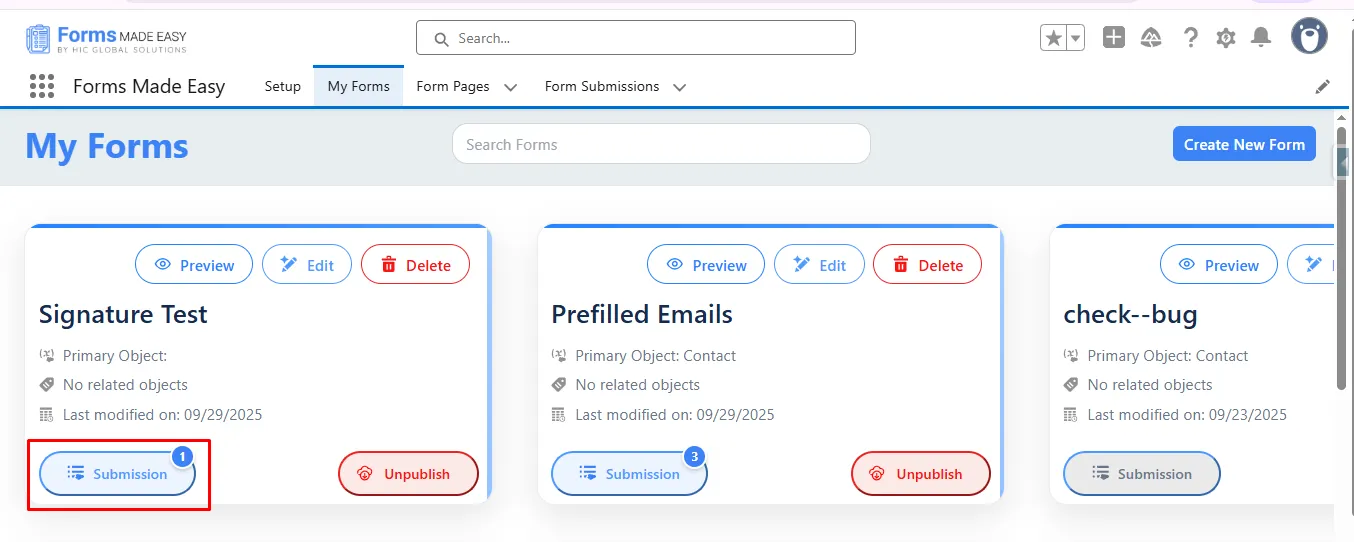Open the user profile avatar
The image size is (1354, 542).
pyautogui.click(x=1309, y=37)
